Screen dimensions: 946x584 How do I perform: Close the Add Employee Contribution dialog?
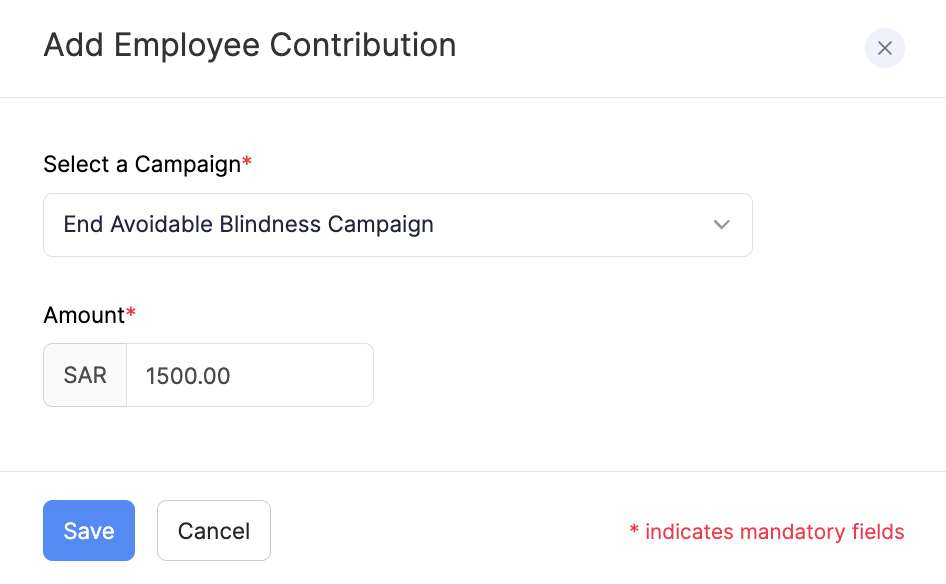pyautogui.click(x=884, y=48)
